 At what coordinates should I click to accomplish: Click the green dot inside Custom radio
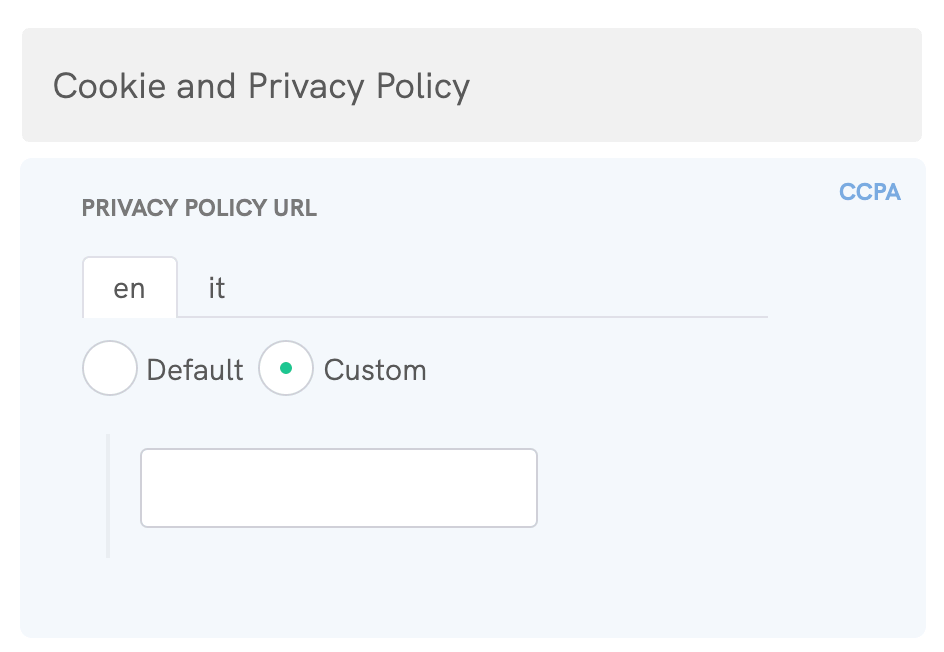tap(286, 368)
